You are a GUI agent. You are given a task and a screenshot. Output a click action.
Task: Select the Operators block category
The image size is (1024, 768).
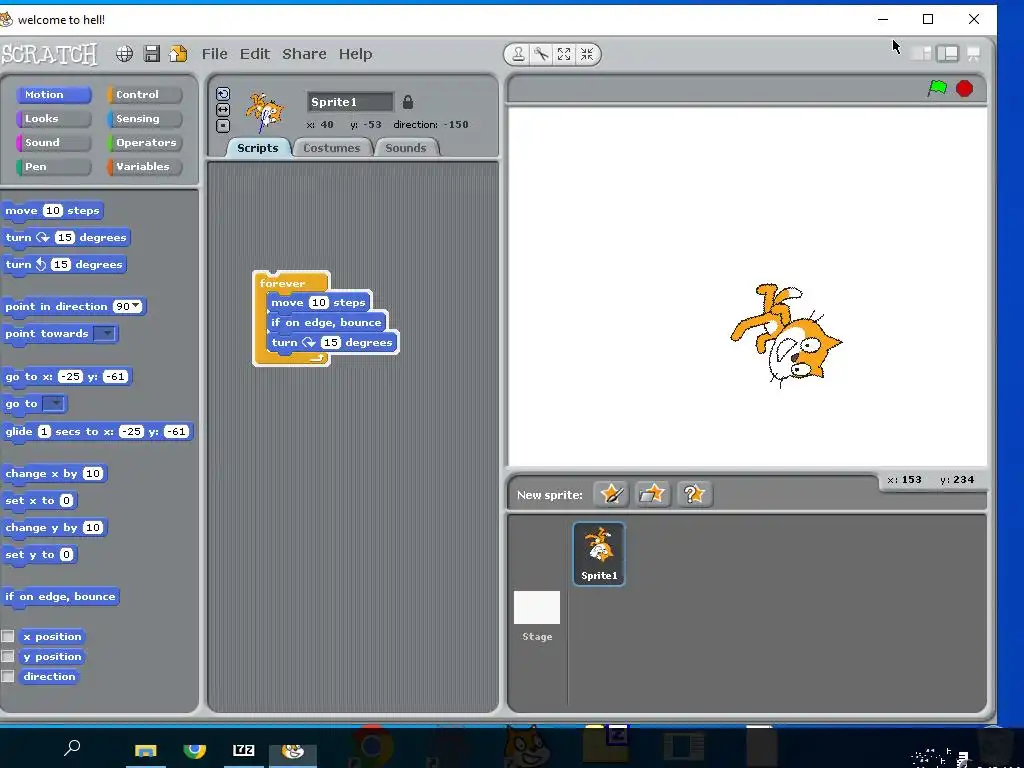(145, 142)
